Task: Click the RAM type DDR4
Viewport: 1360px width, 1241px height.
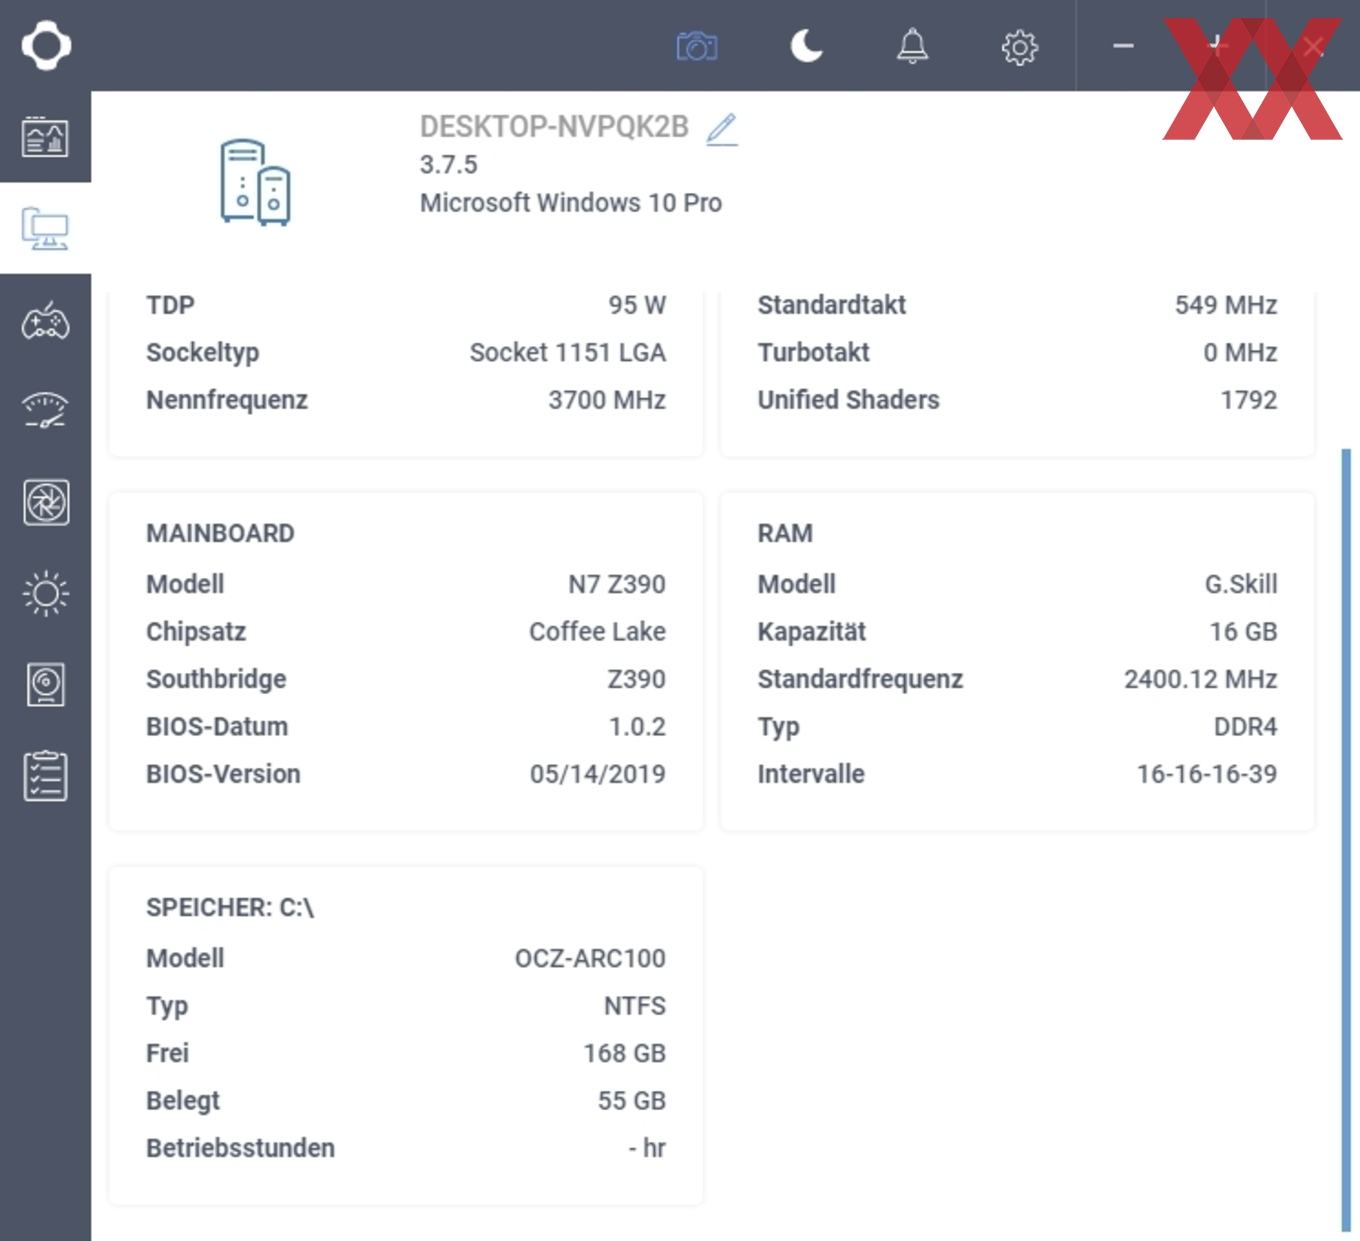Action: [1245, 727]
